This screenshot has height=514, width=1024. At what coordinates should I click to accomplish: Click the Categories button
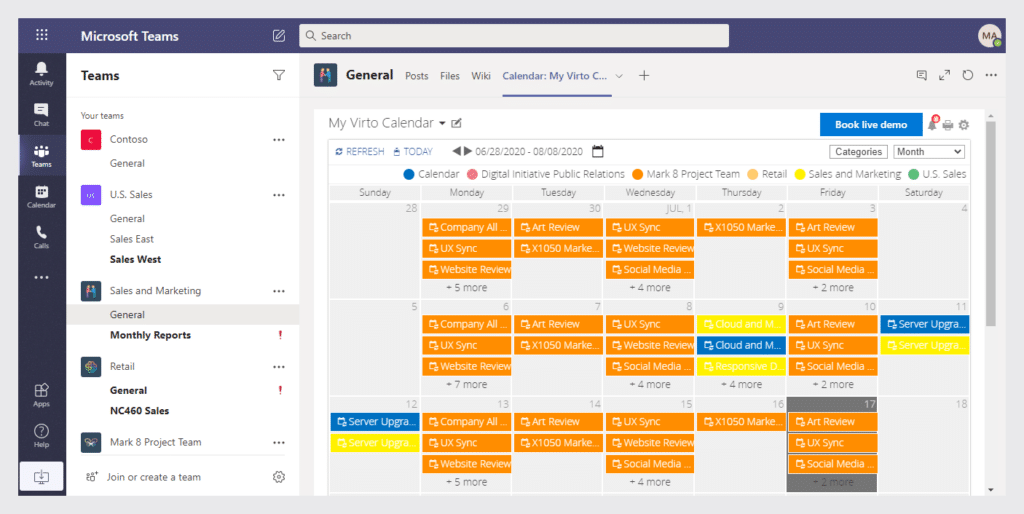click(859, 152)
